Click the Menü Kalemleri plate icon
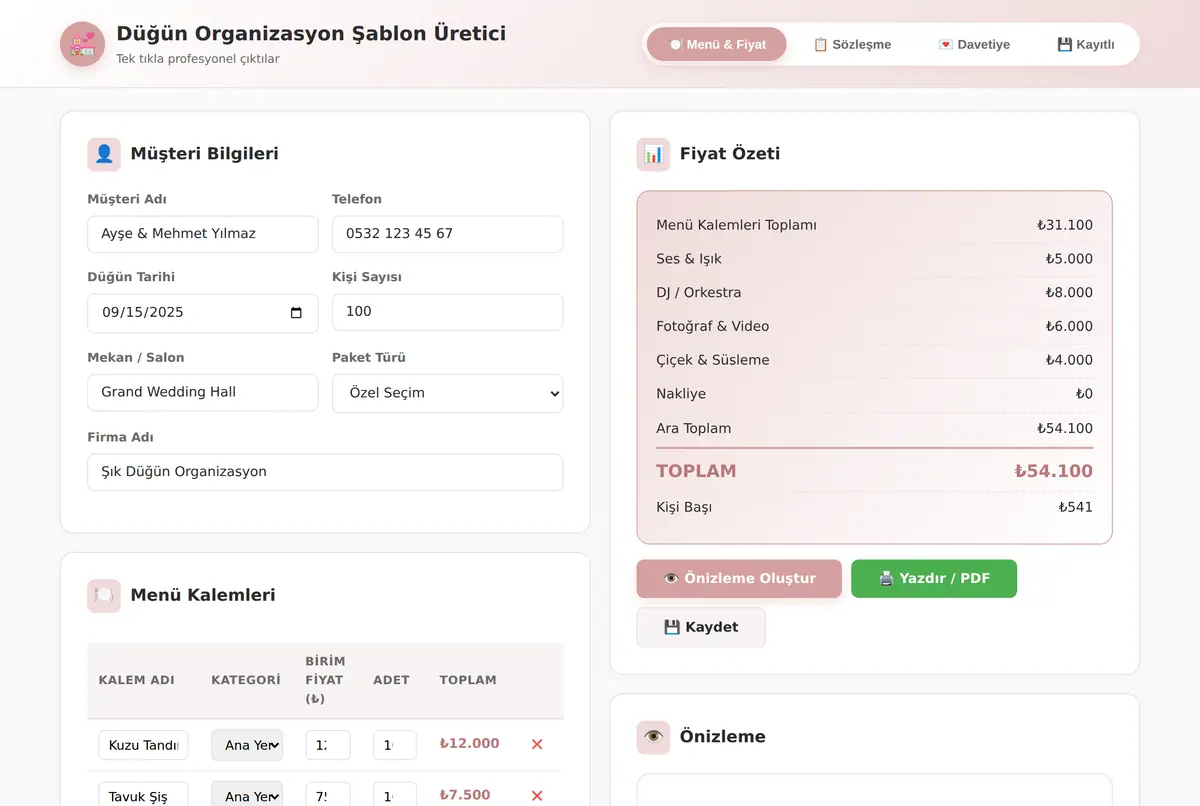 104,596
